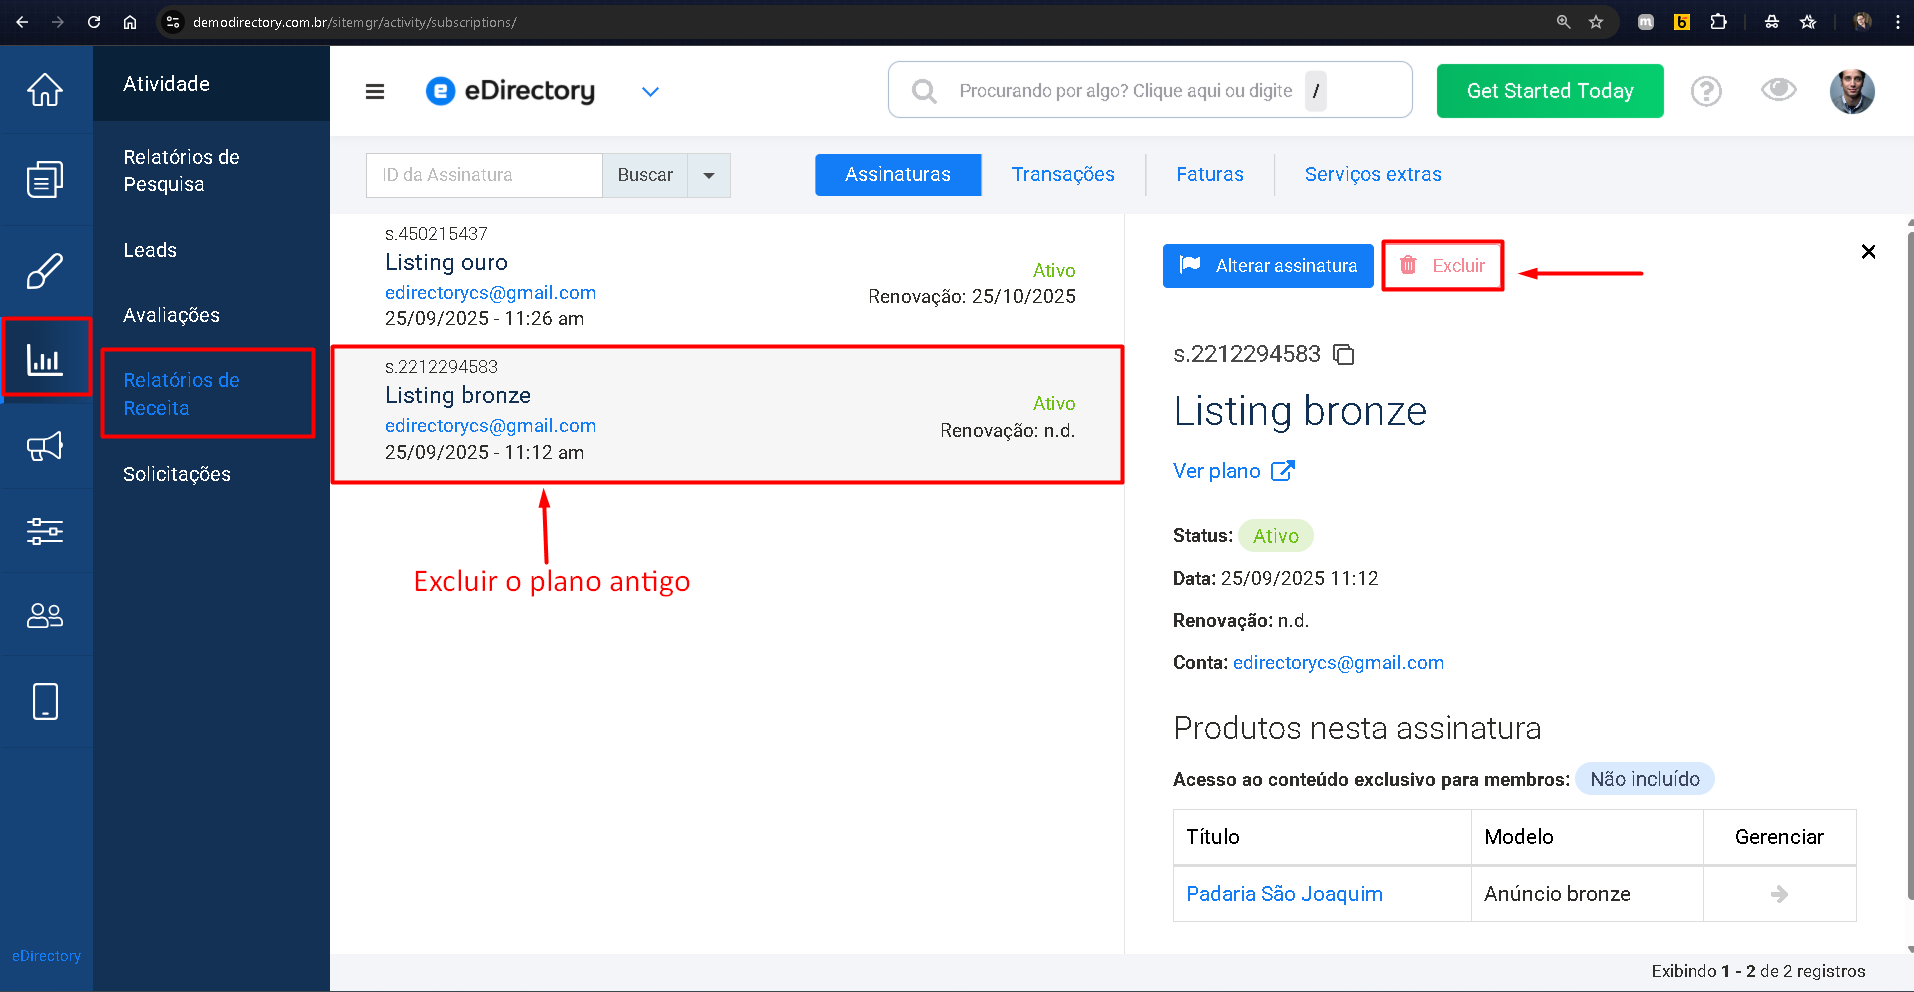This screenshot has width=1914, height=992.
Task: Open the Settings sliders icon in sidebar
Action: tap(45, 531)
